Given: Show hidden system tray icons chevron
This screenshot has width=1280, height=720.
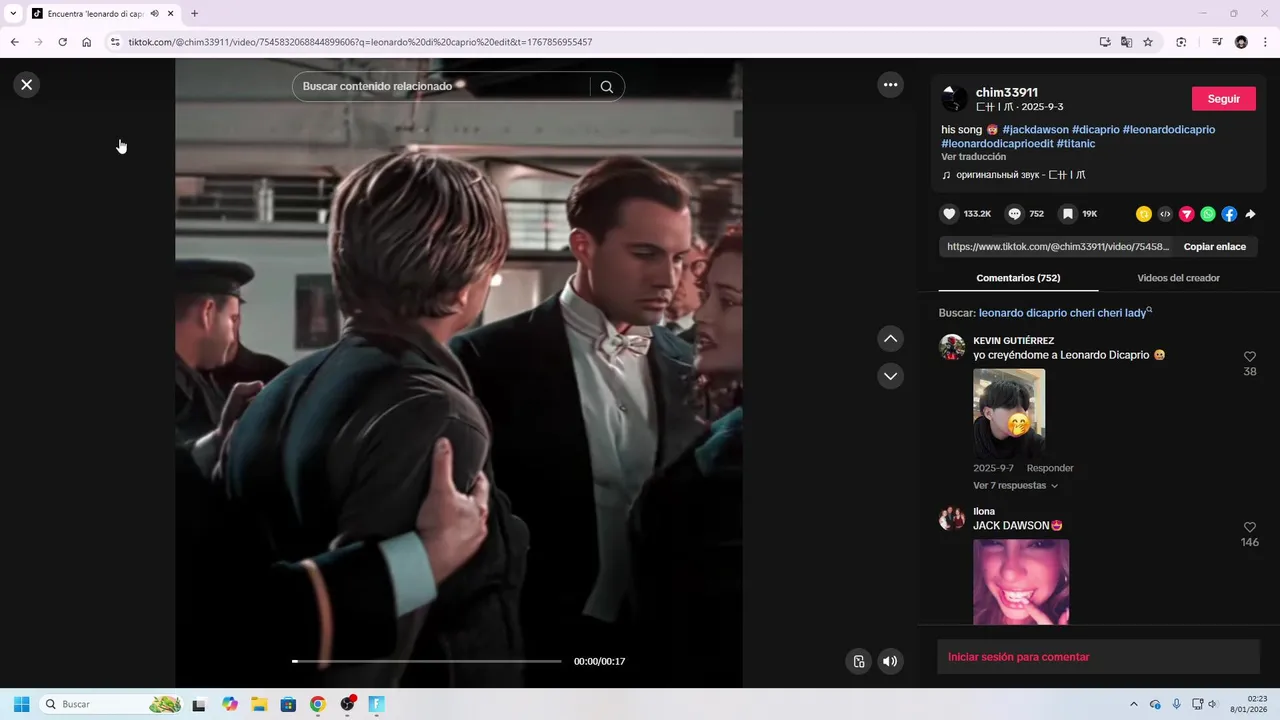Looking at the screenshot, I should (x=1133, y=704).
